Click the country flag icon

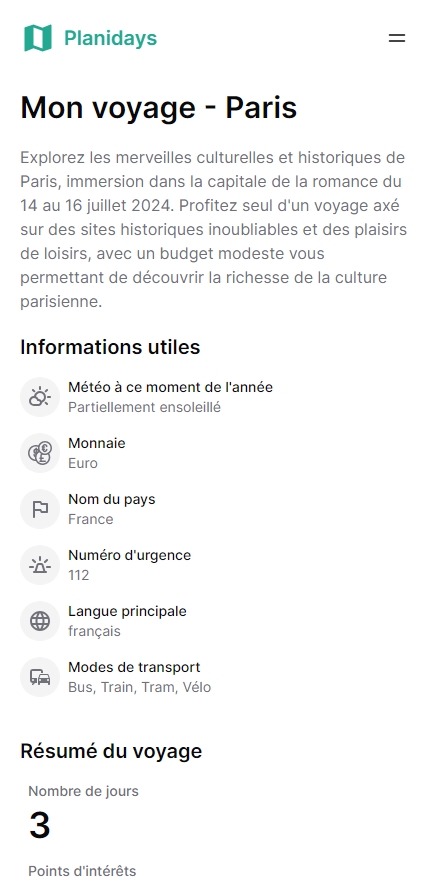(40, 509)
